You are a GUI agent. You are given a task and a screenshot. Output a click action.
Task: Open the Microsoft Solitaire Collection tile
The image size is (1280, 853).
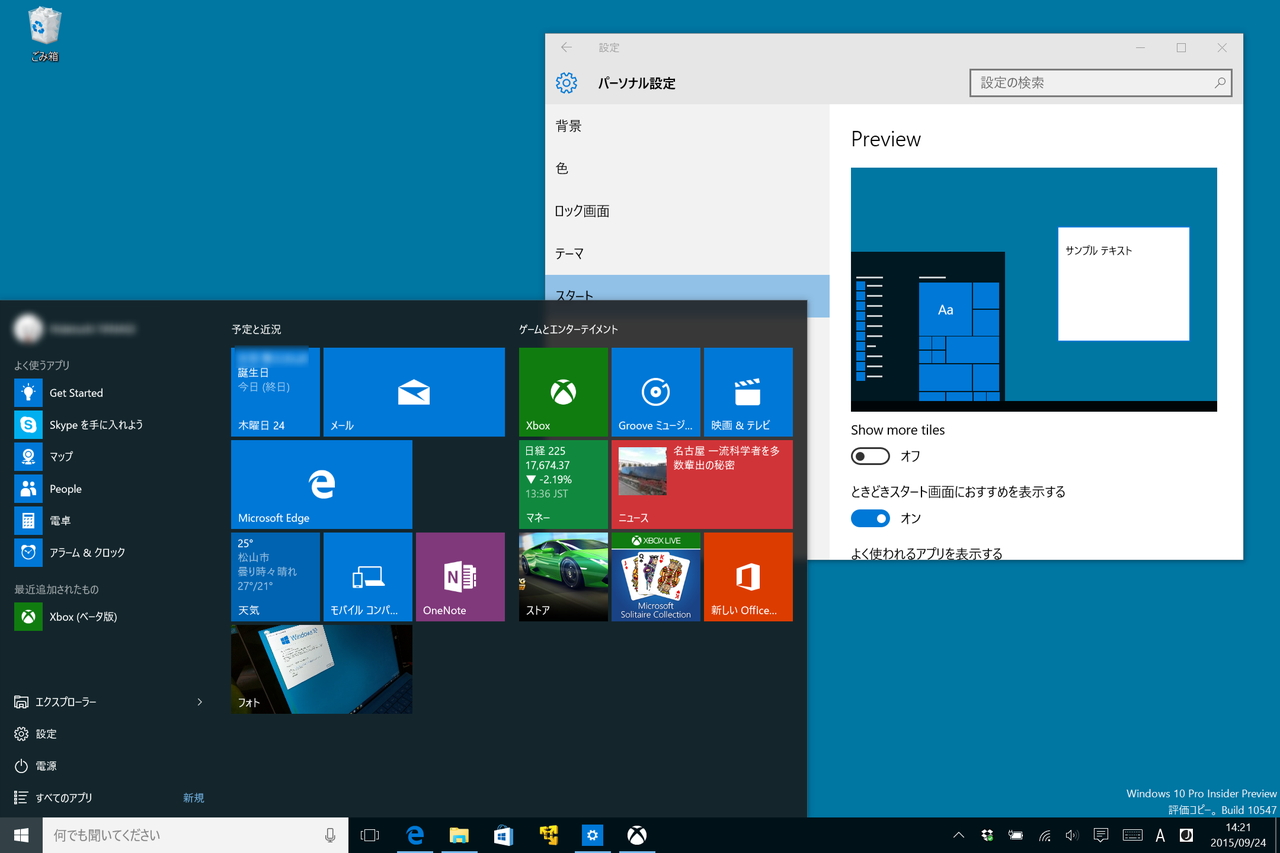(x=655, y=577)
